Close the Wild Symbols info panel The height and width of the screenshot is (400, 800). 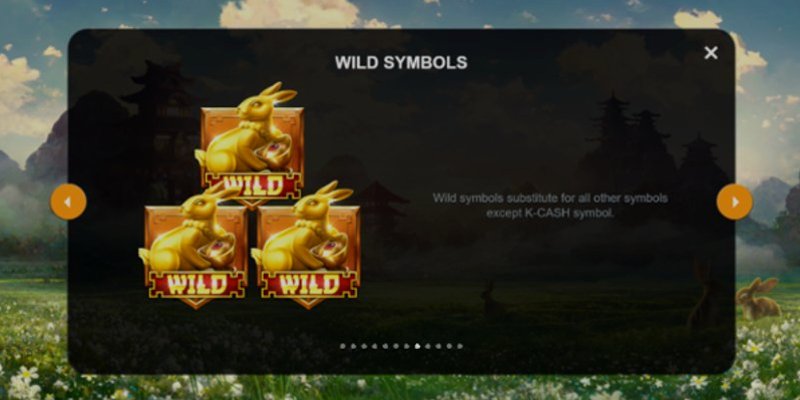[711, 53]
